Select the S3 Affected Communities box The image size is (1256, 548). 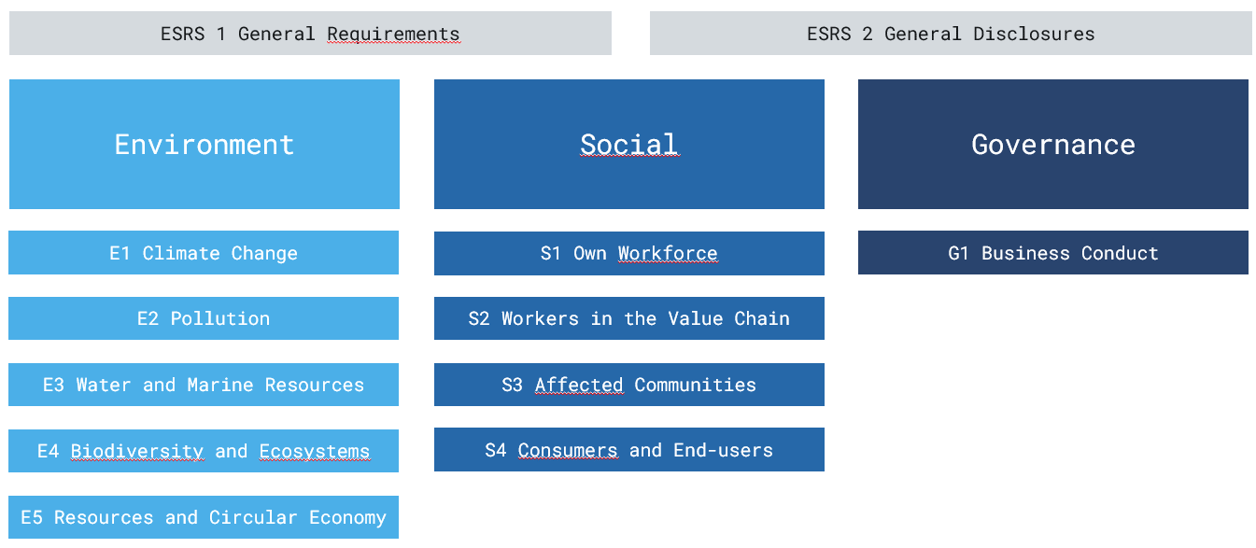[x=629, y=384]
